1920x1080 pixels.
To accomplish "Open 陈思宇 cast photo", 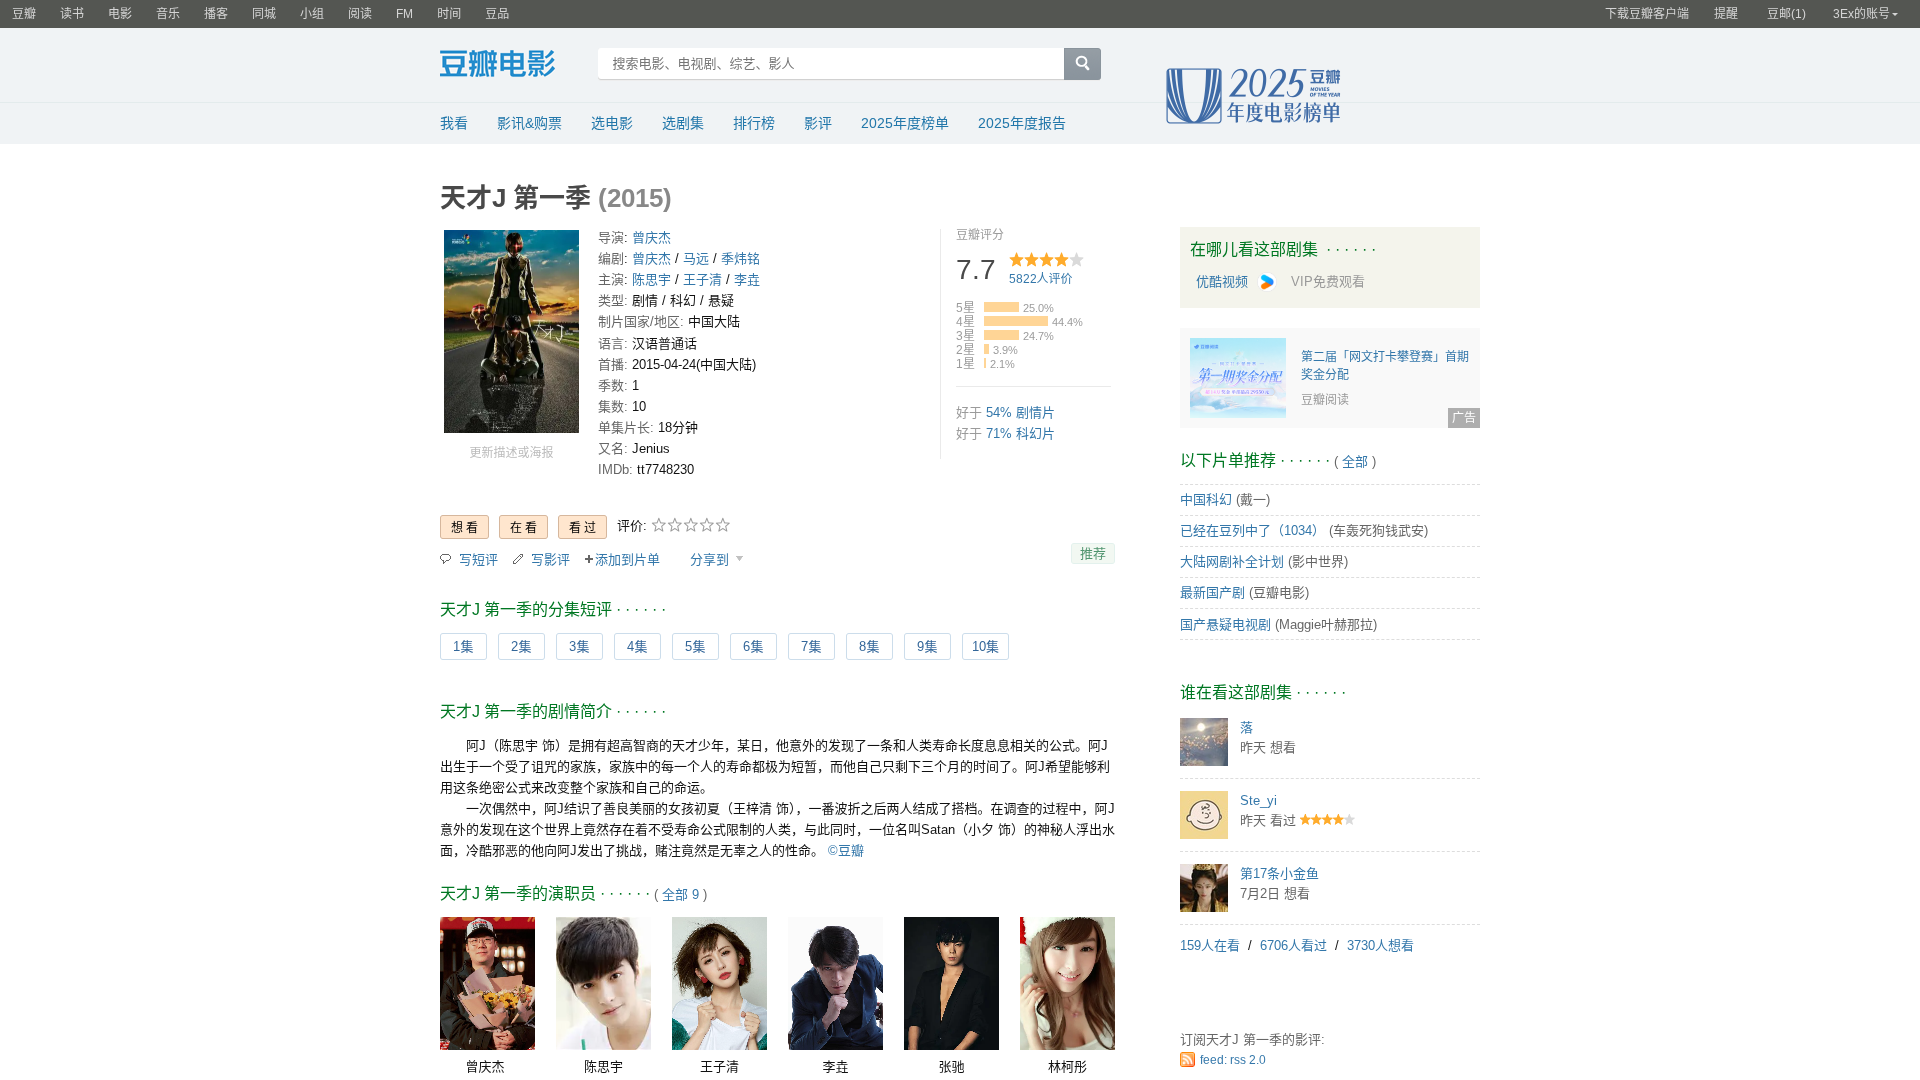I will pyautogui.click(x=603, y=983).
